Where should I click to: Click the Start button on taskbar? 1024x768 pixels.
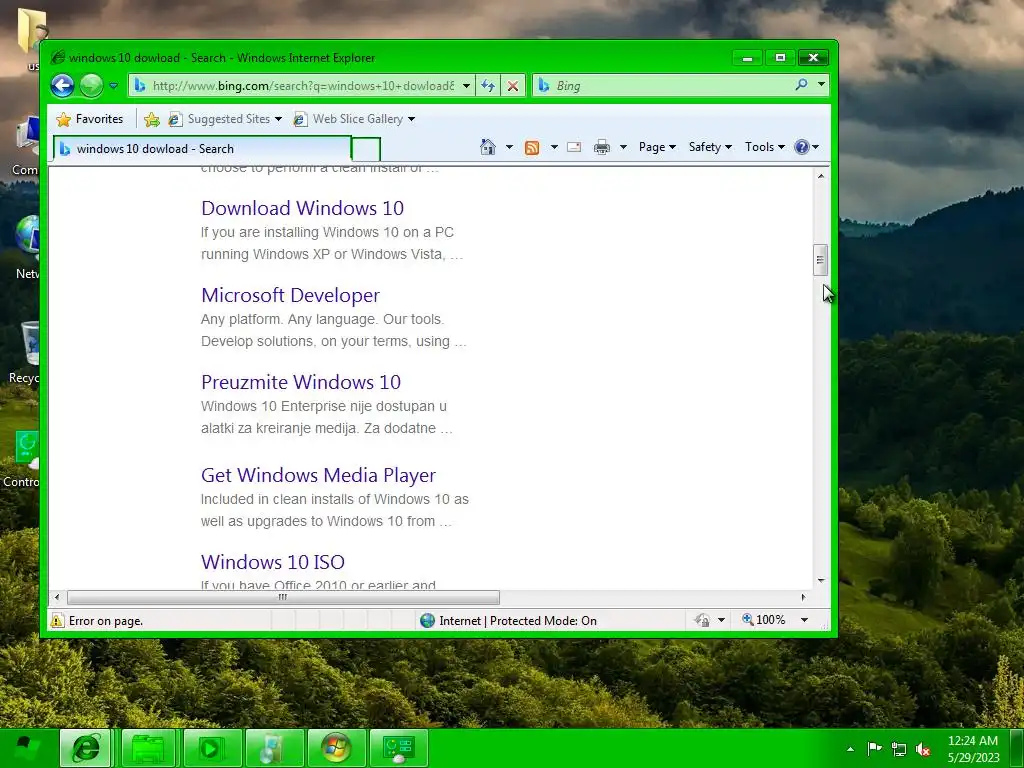pyautogui.click(x=27, y=748)
